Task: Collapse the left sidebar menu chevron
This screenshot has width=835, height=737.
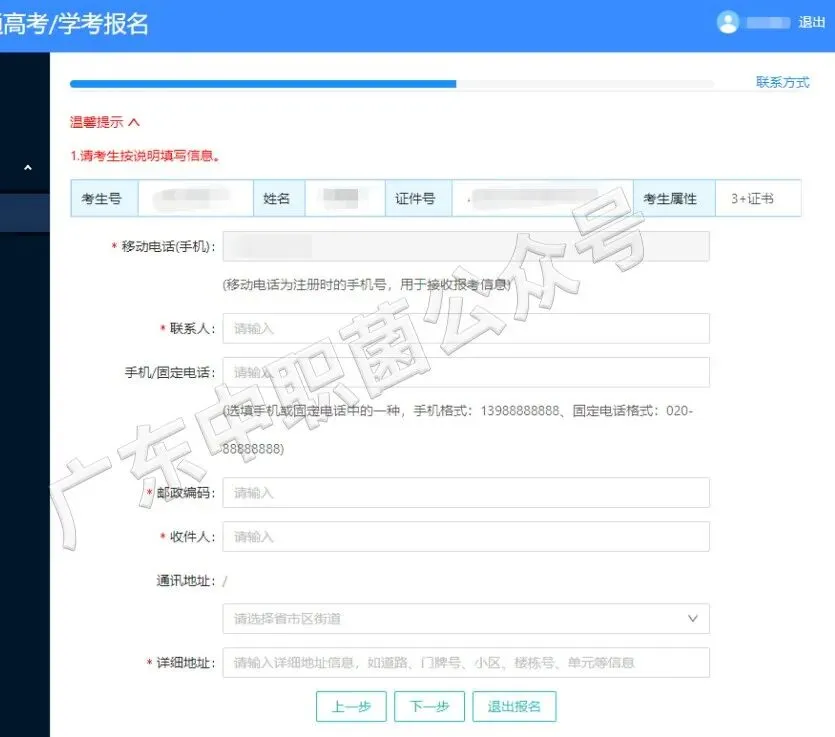Action: pos(28,168)
